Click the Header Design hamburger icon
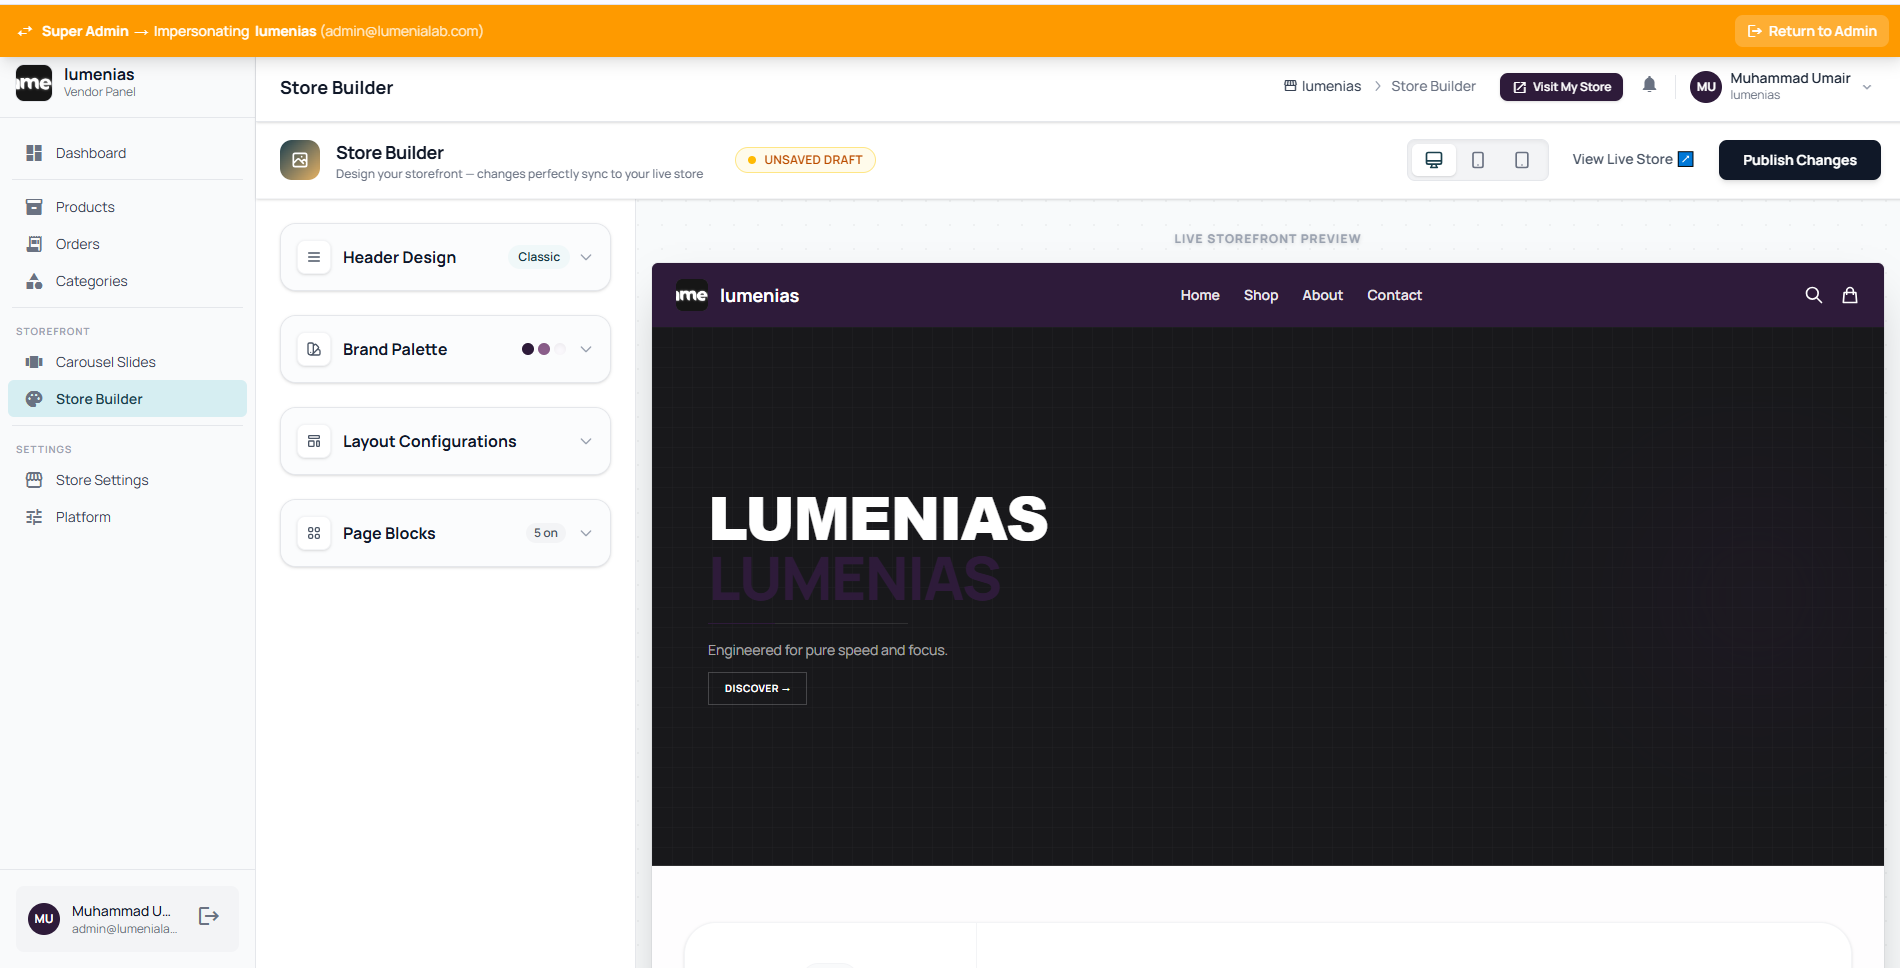Screen dimensions: 1900x968 (x=314, y=257)
